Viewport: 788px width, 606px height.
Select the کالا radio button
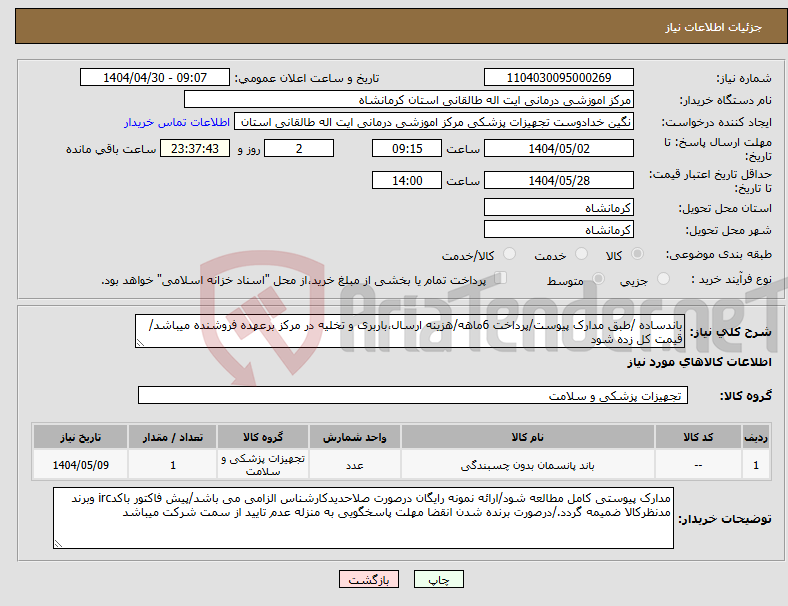coord(637,254)
